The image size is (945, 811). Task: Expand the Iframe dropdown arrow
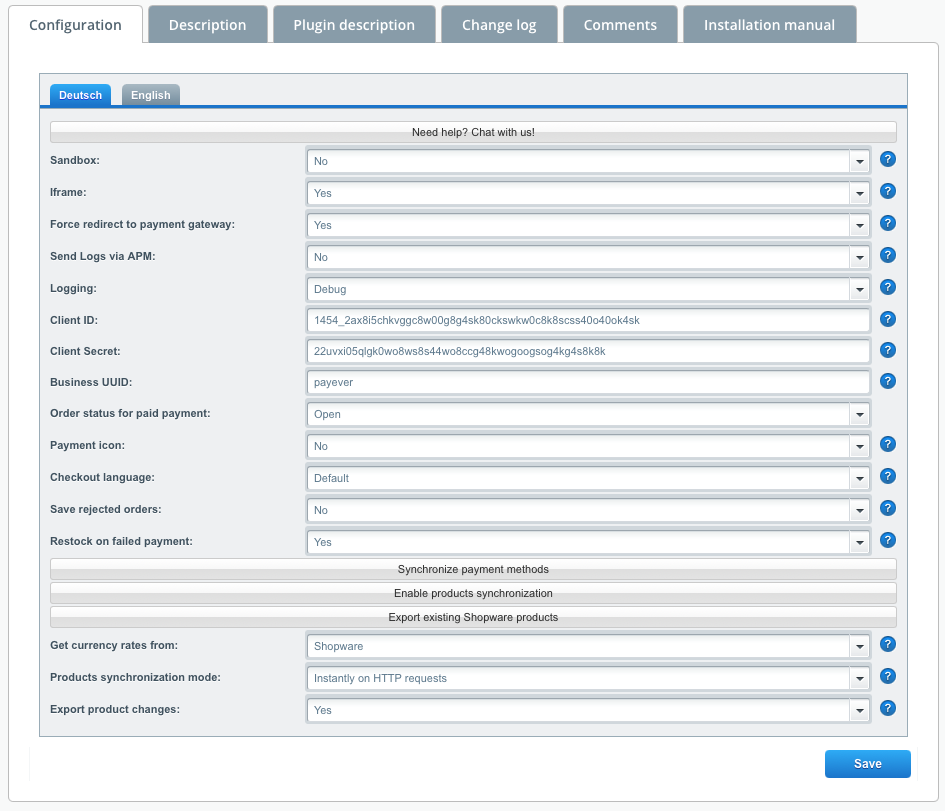point(859,193)
